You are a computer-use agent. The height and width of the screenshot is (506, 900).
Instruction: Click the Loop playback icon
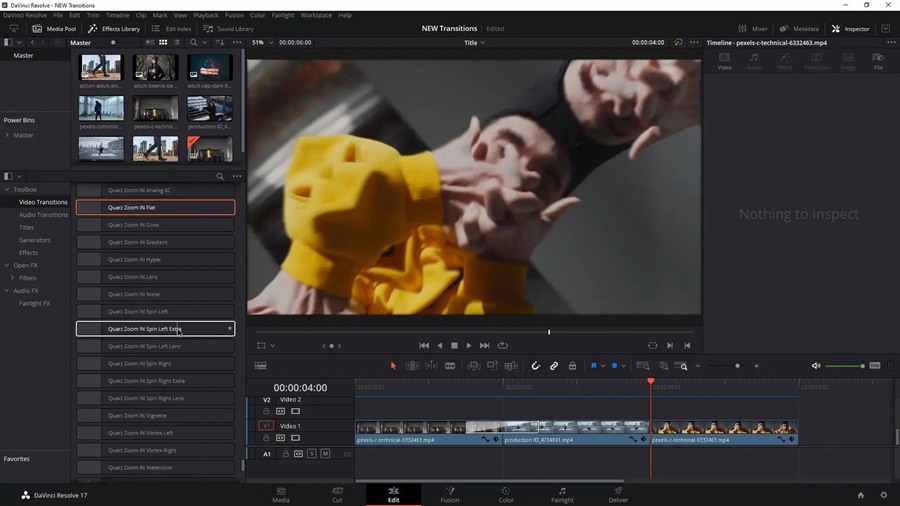[503, 346]
